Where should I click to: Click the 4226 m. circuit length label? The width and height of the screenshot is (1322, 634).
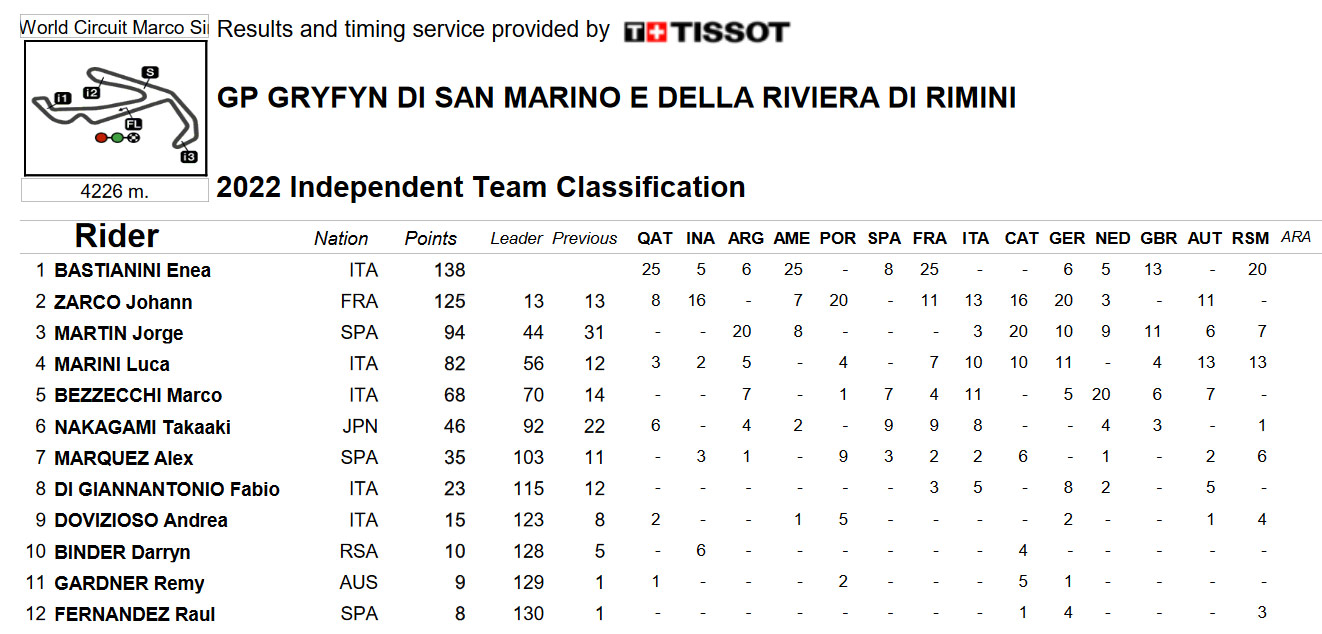tap(115, 191)
